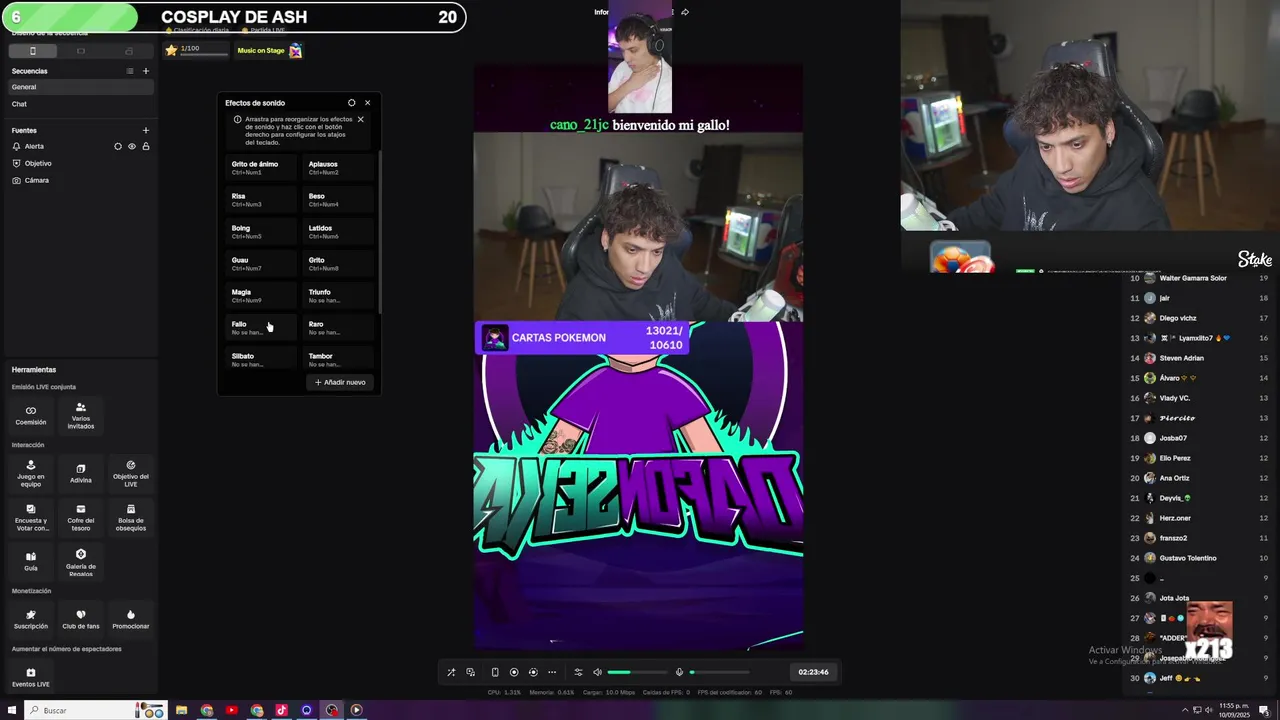Click the sound effects panel scrollbar
This screenshot has height=720, width=1280.
tap(379, 230)
